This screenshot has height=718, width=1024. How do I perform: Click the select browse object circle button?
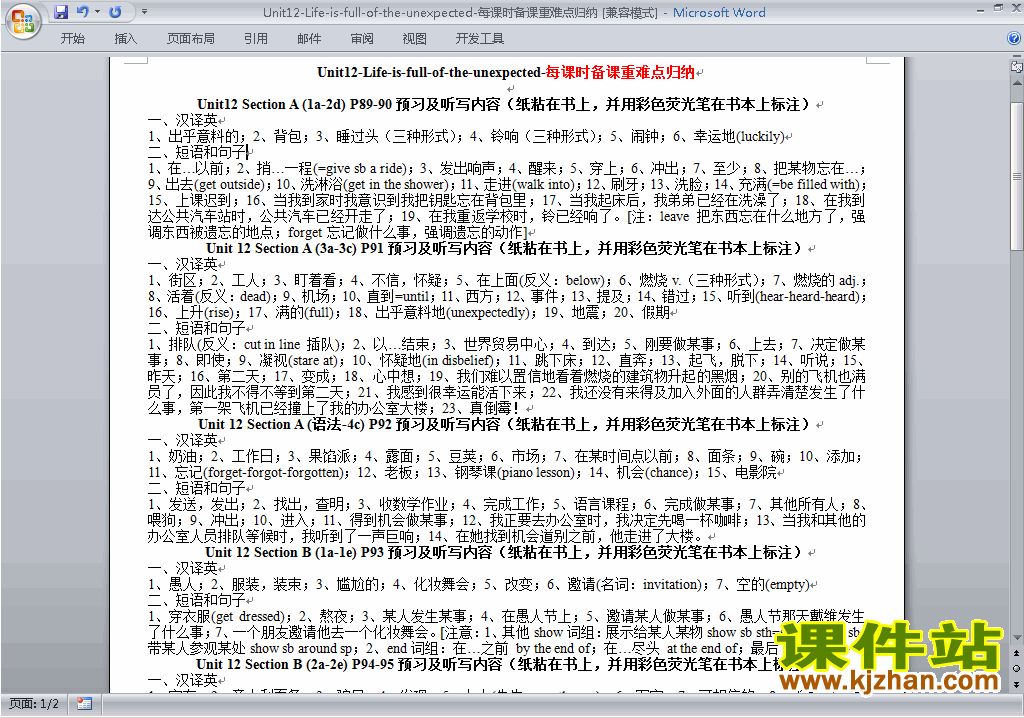(x=1017, y=668)
